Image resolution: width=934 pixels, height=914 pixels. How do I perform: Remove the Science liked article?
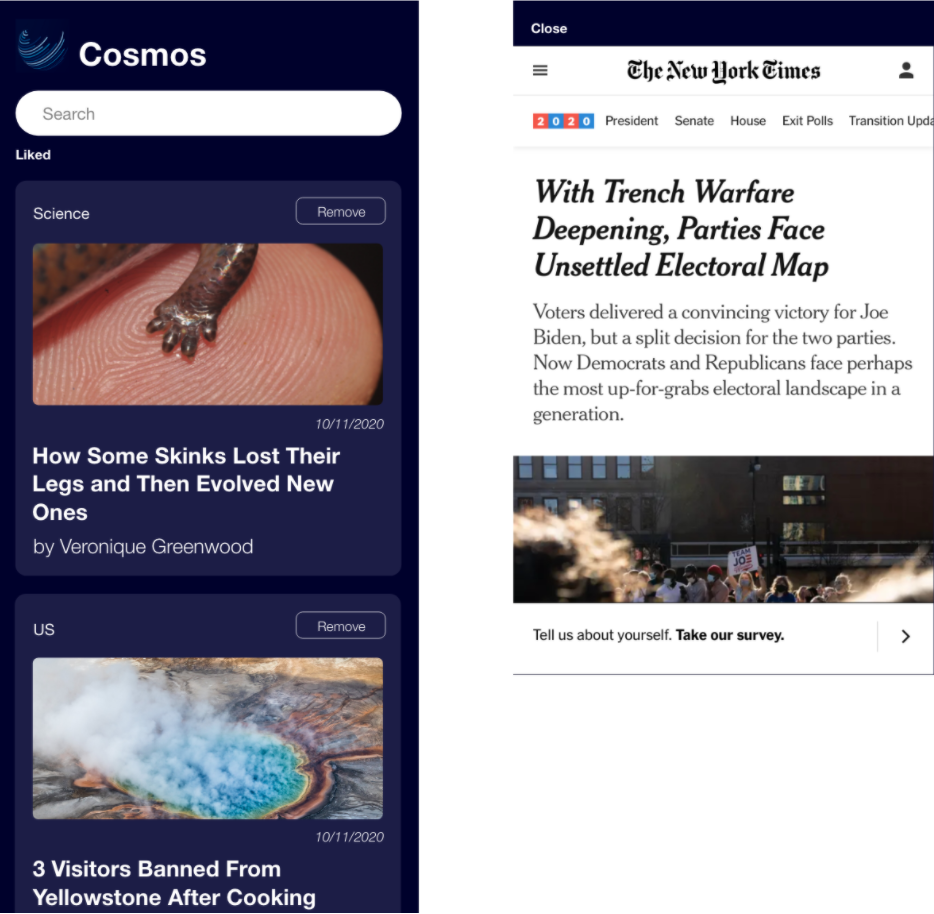point(341,212)
